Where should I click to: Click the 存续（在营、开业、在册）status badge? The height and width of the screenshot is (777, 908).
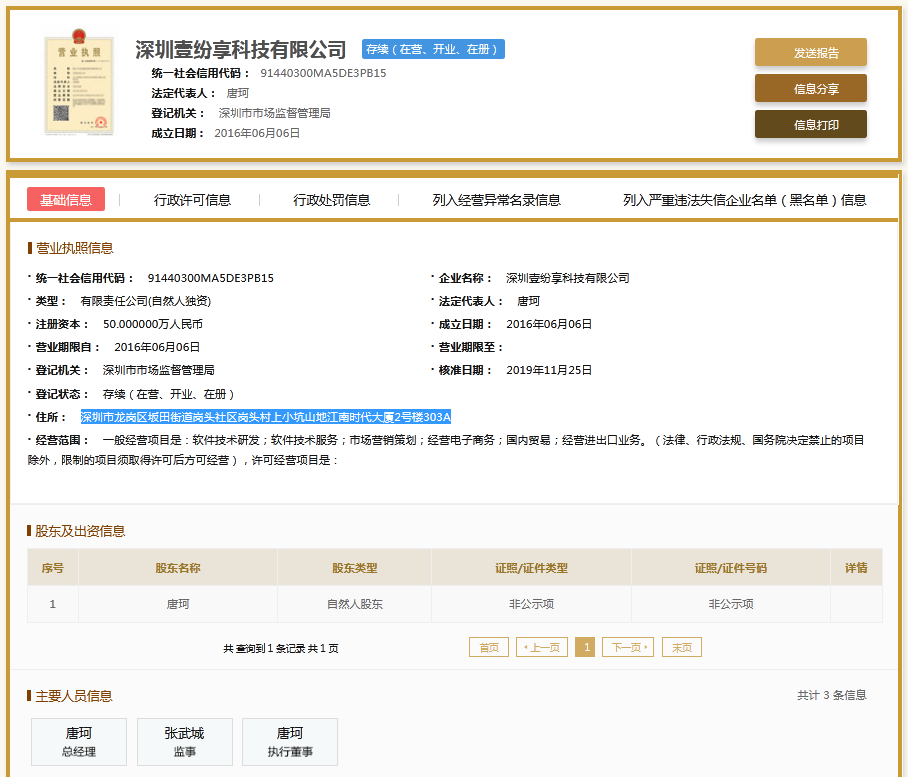433,48
